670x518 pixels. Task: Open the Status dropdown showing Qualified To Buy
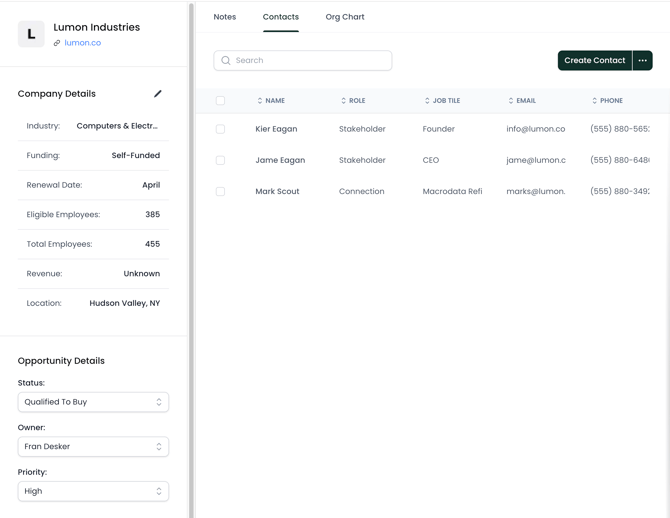coord(93,402)
